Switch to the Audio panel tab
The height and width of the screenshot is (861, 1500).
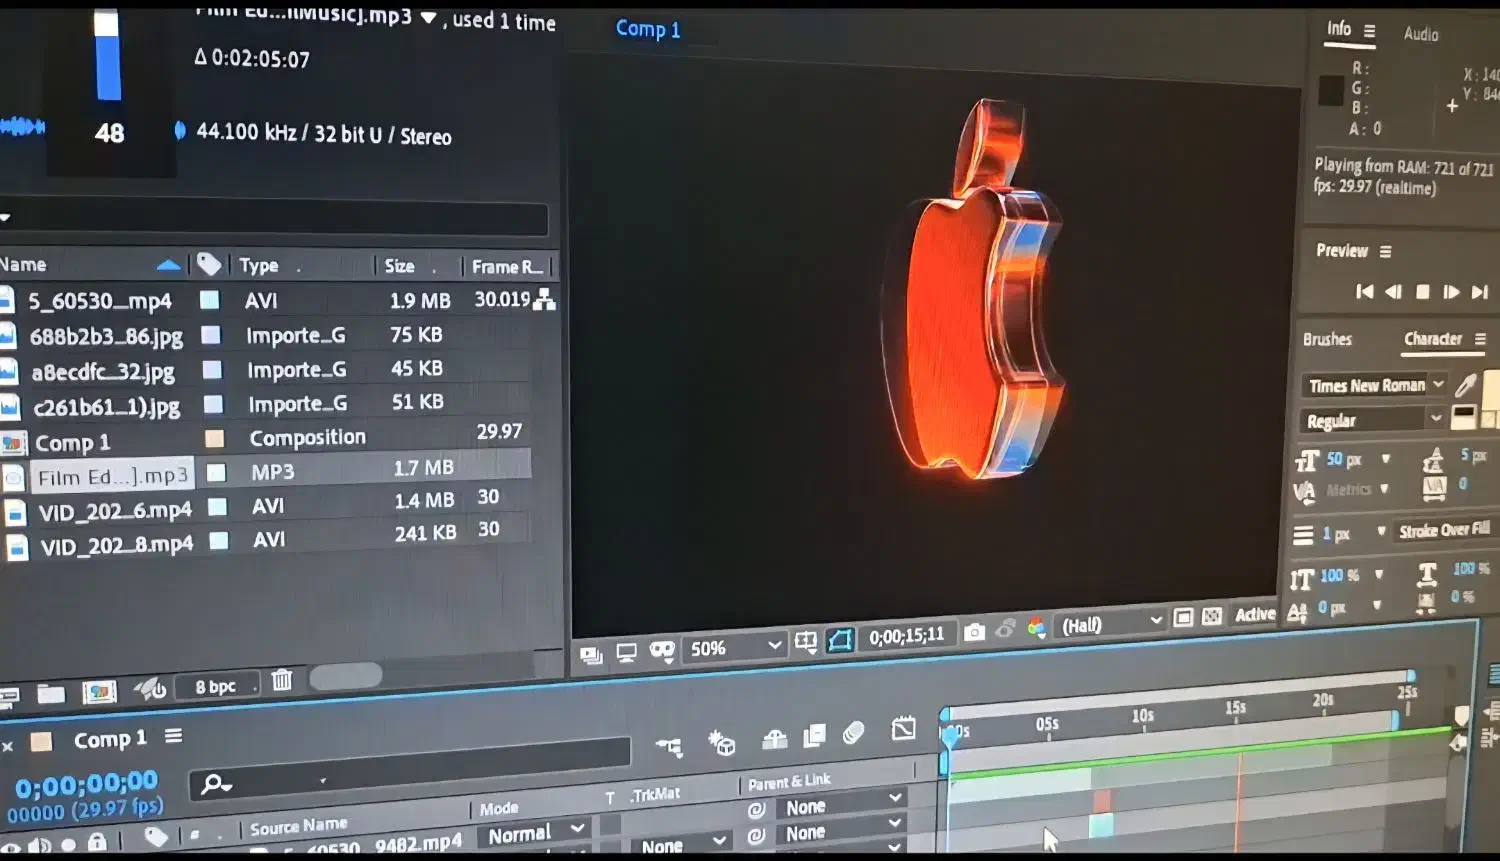pos(1420,34)
